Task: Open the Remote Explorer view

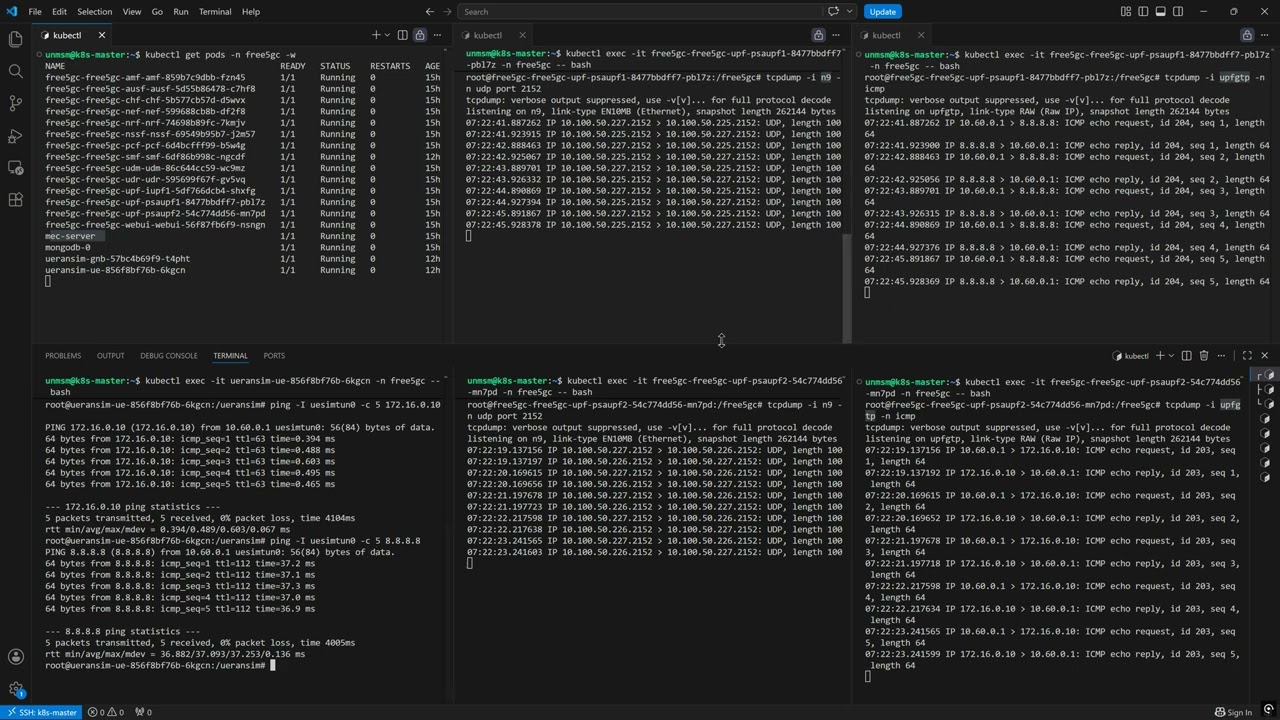Action: coord(15,167)
